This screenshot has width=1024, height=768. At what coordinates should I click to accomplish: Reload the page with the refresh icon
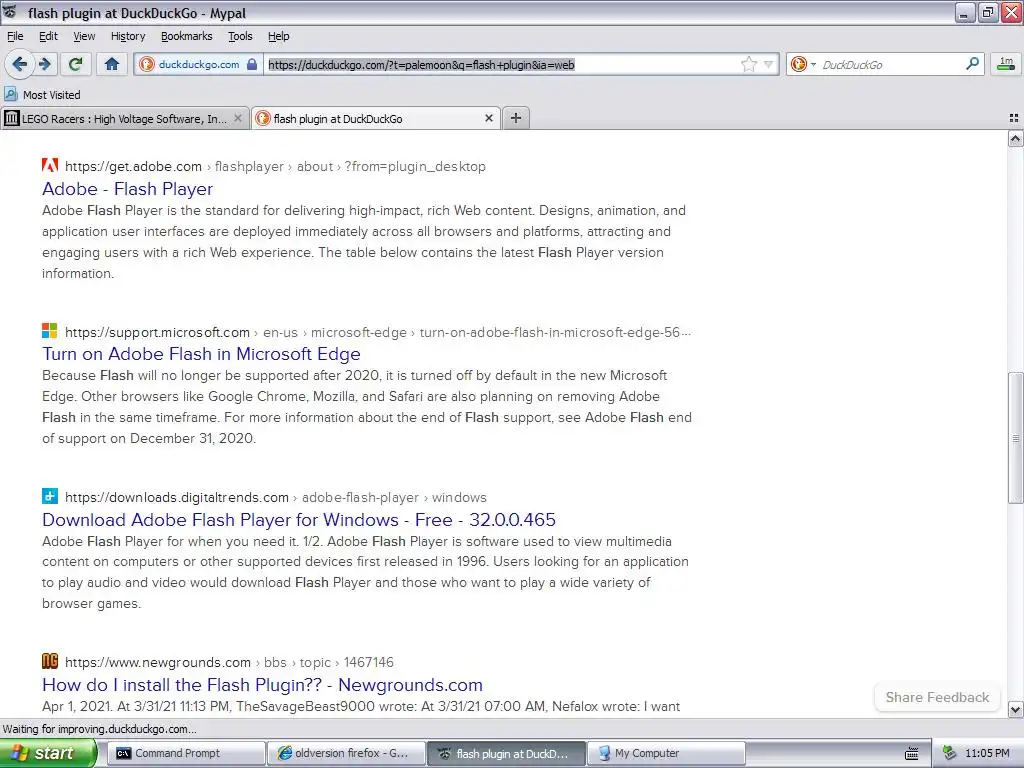pos(76,64)
